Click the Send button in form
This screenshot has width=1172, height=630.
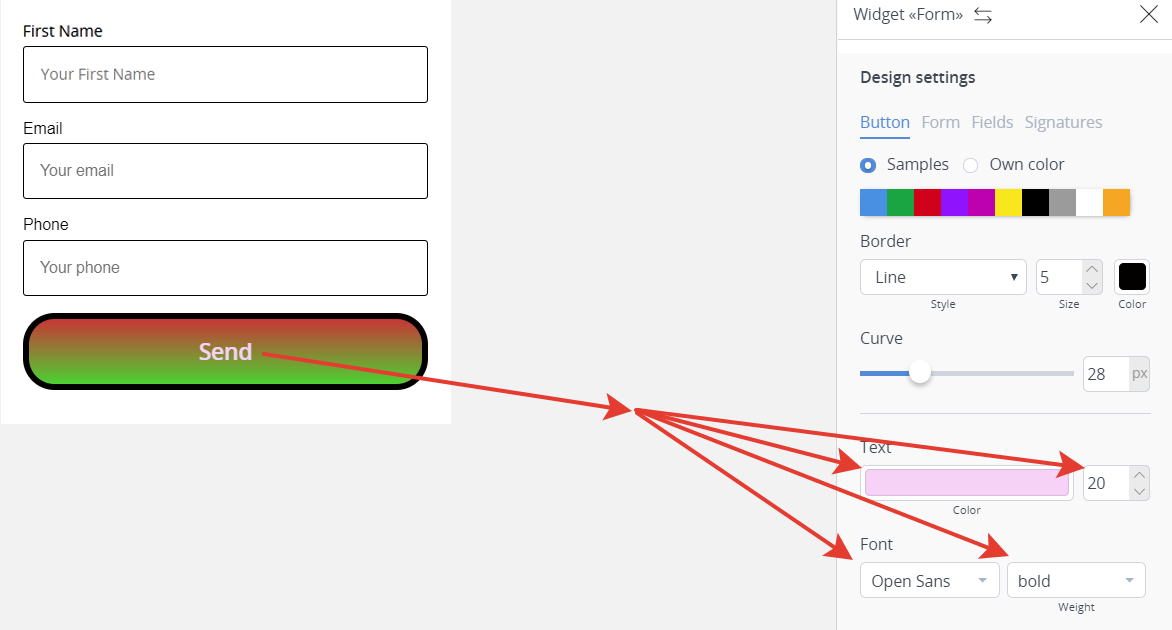coord(225,351)
